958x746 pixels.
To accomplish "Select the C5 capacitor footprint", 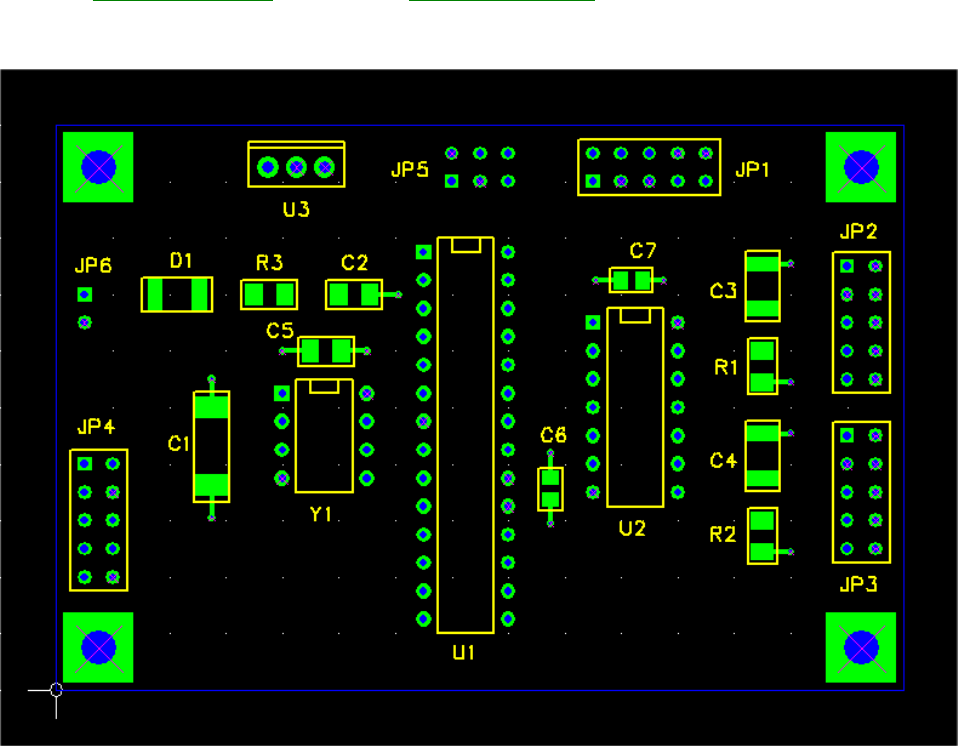I will [326, 351].
